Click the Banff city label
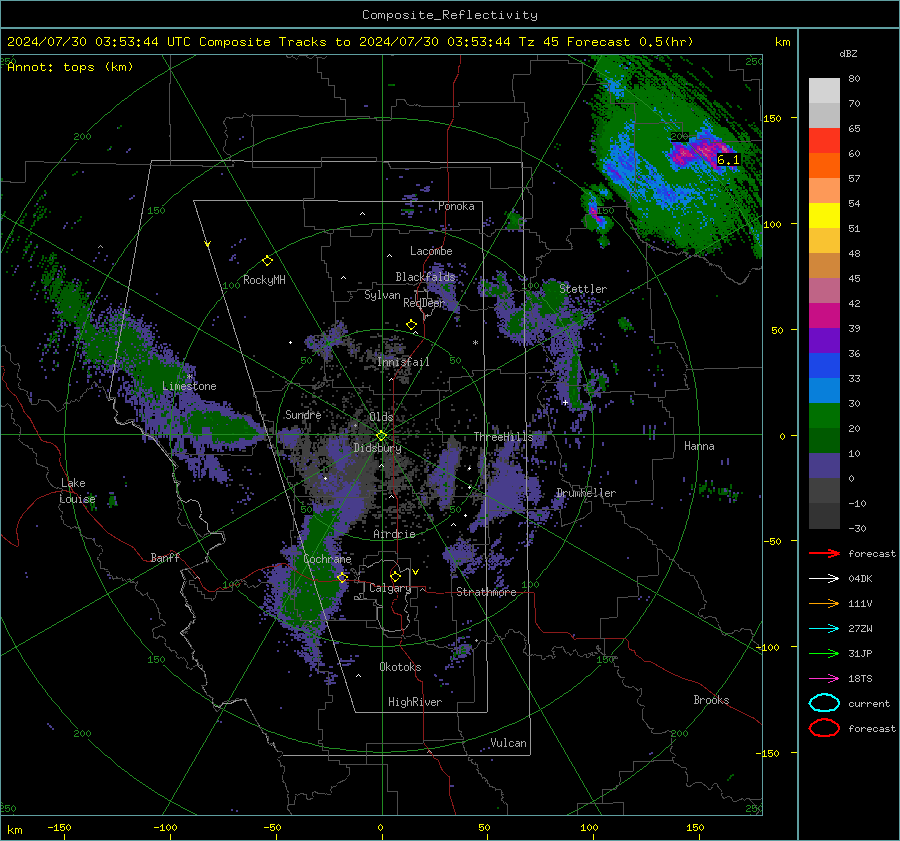The height and width of the screenshot is (841, 900). [165, 558]
